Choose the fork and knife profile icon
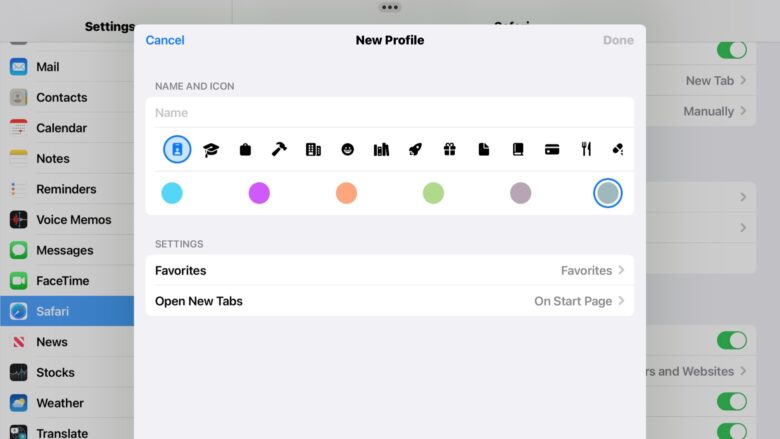Viewport: 780px width, 439px height. point(586,149)
